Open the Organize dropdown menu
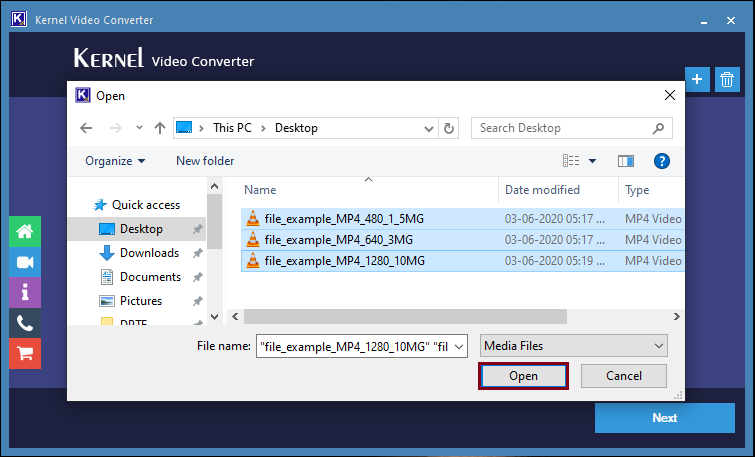The width and height of the screenshot is (755, 457). coord(115,161)
